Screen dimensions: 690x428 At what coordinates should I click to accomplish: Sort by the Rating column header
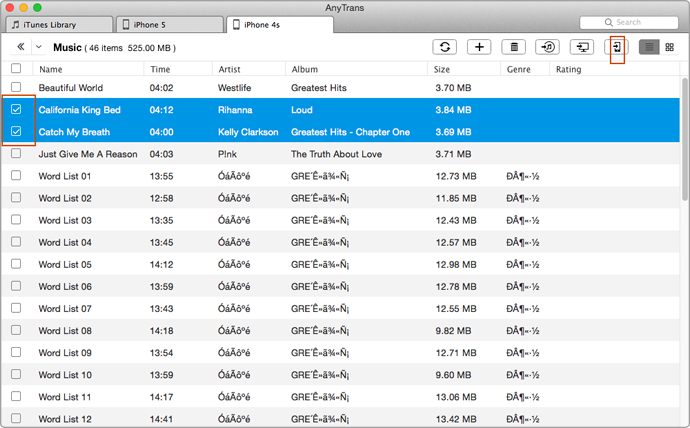pyautogui.click(x=614, y=69)
